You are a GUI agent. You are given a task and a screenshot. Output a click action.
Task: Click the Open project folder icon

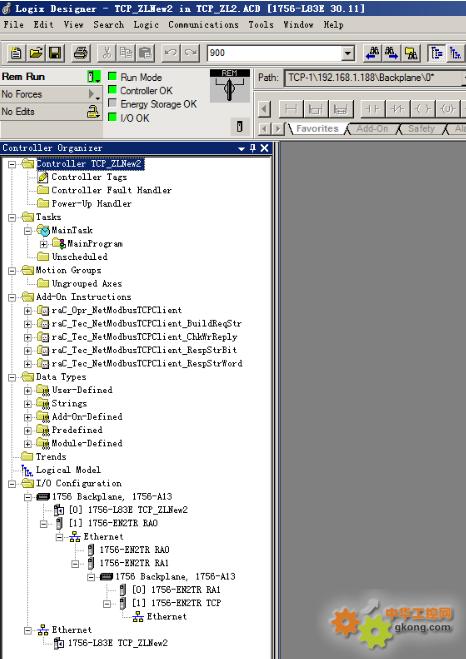36,53
